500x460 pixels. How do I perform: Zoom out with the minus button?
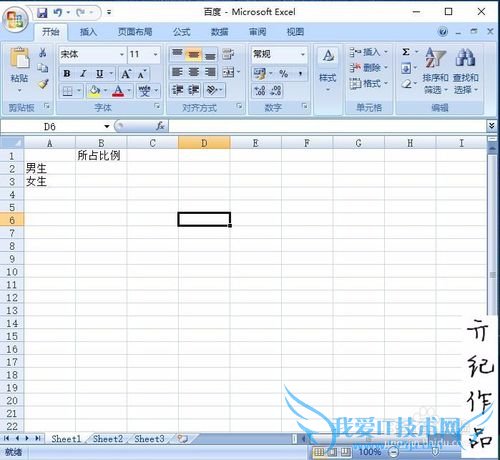394,452
